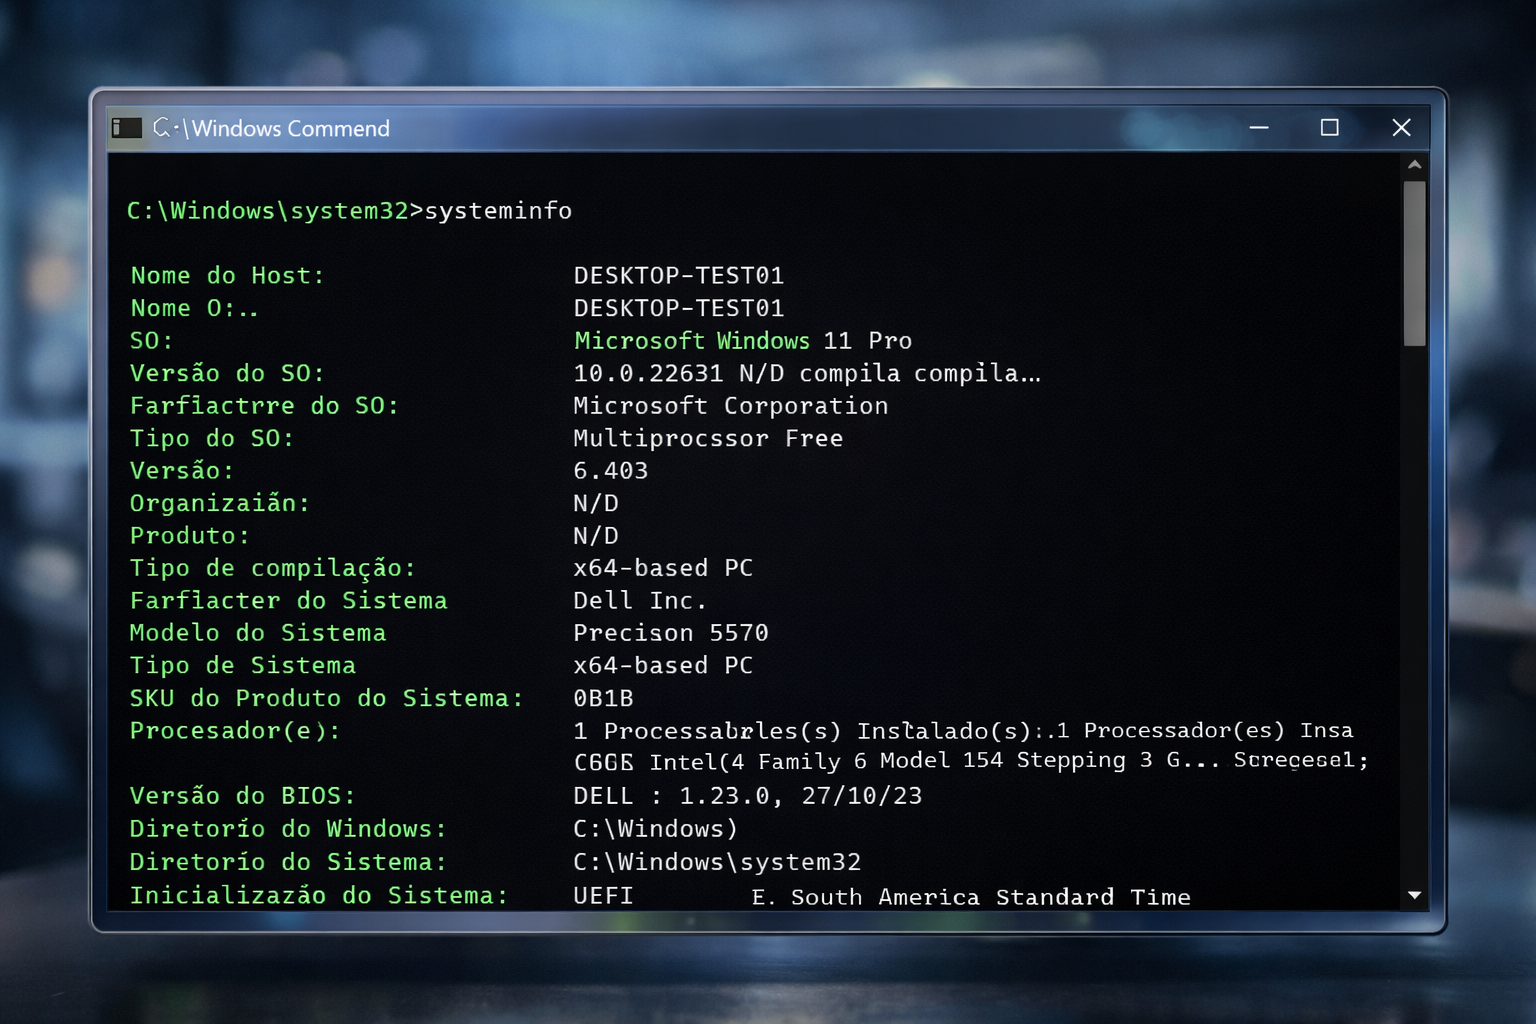Click the Command Prompt icon in title bar
This screenshot has height=1024, width=1536.
pos(127,128)
